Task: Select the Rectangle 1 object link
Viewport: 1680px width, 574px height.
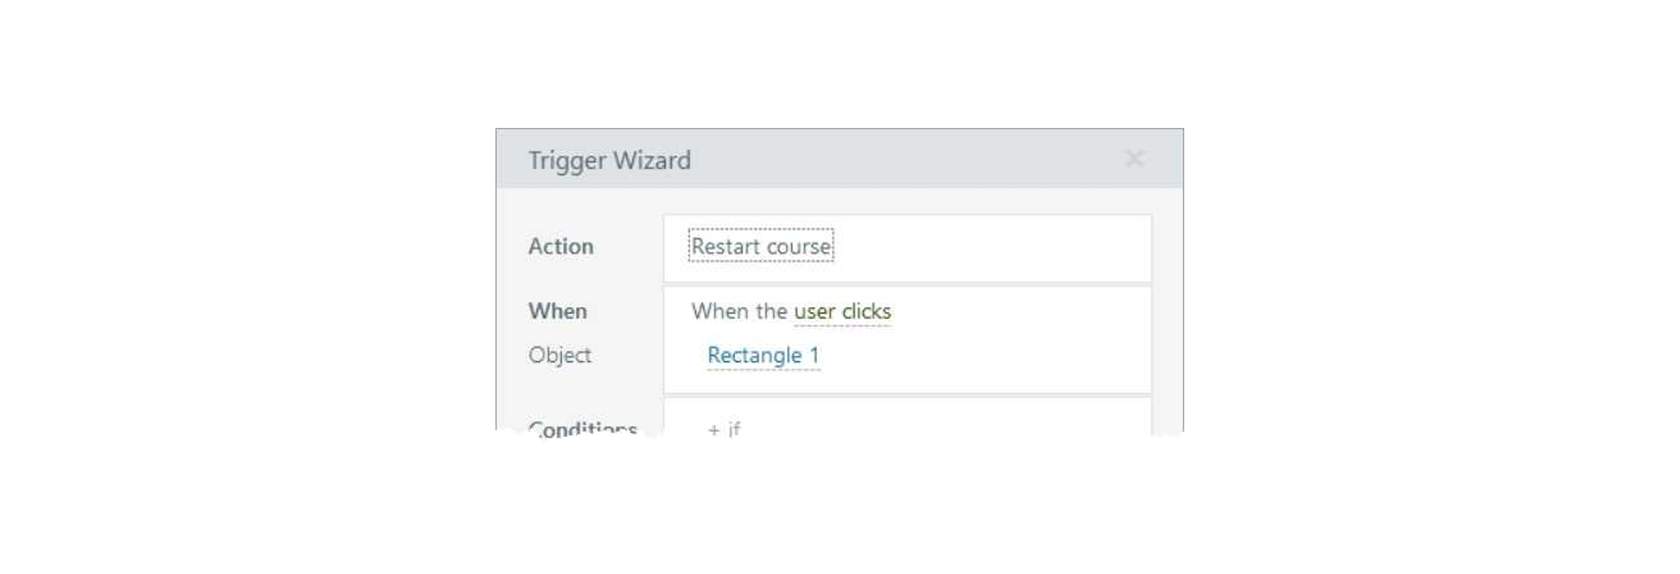Action: pos(763,355)
